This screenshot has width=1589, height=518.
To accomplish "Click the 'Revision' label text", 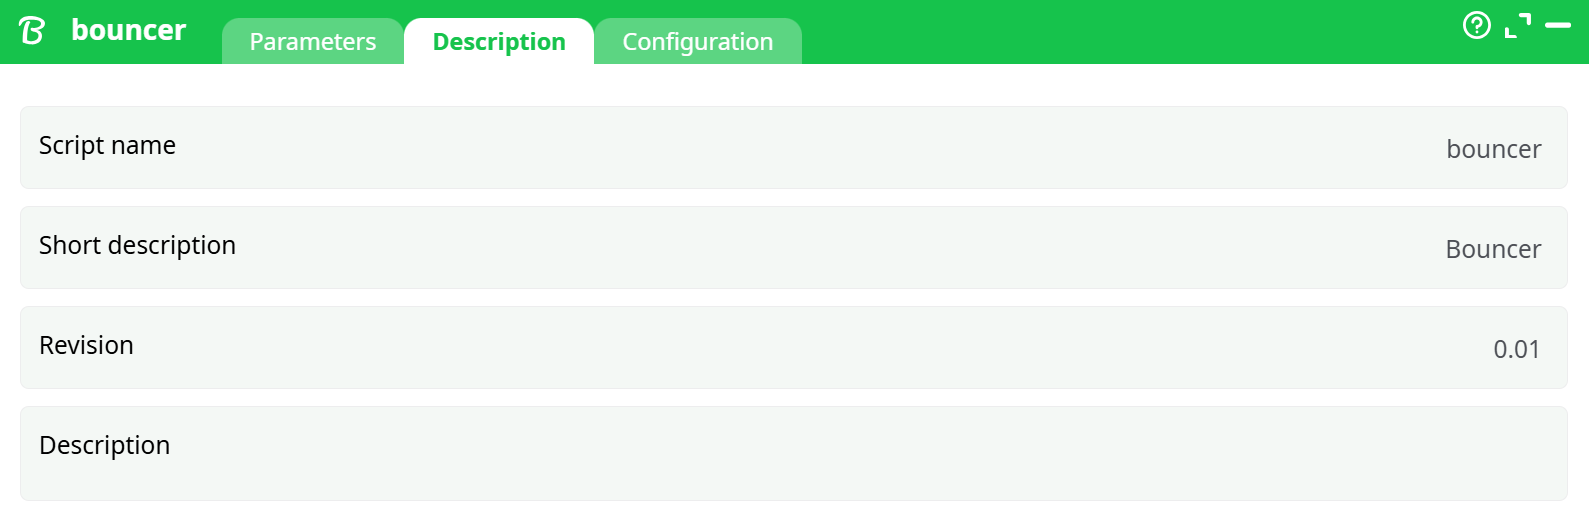I will click(86, 346).
